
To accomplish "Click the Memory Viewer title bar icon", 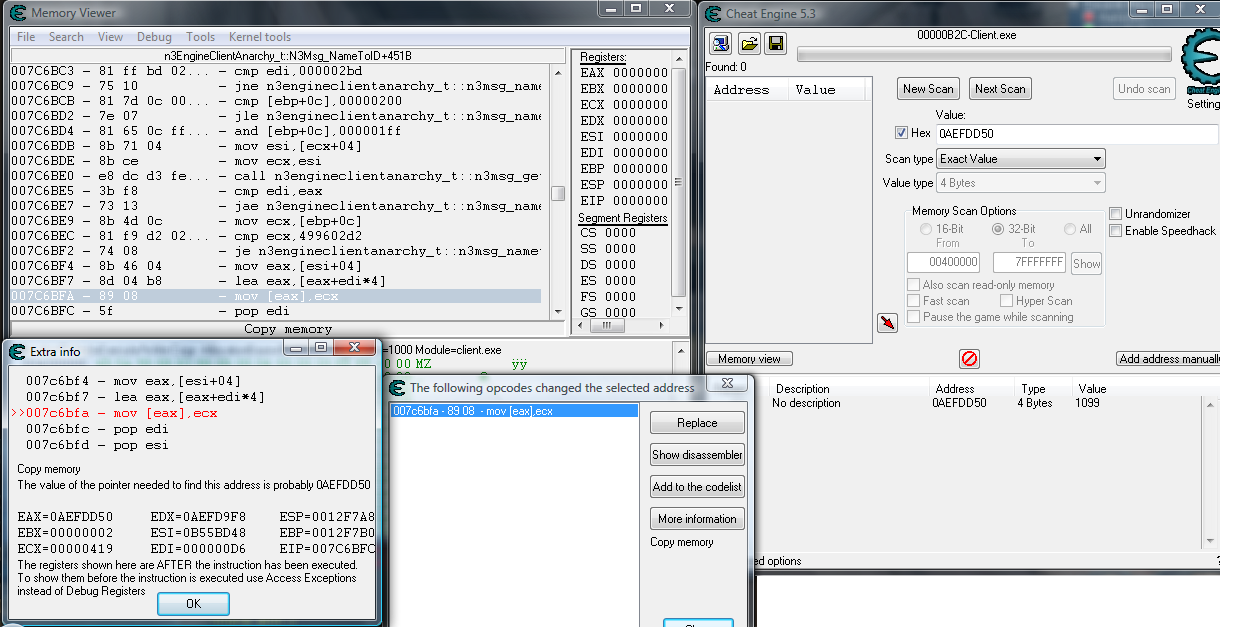I will [19, 13].
